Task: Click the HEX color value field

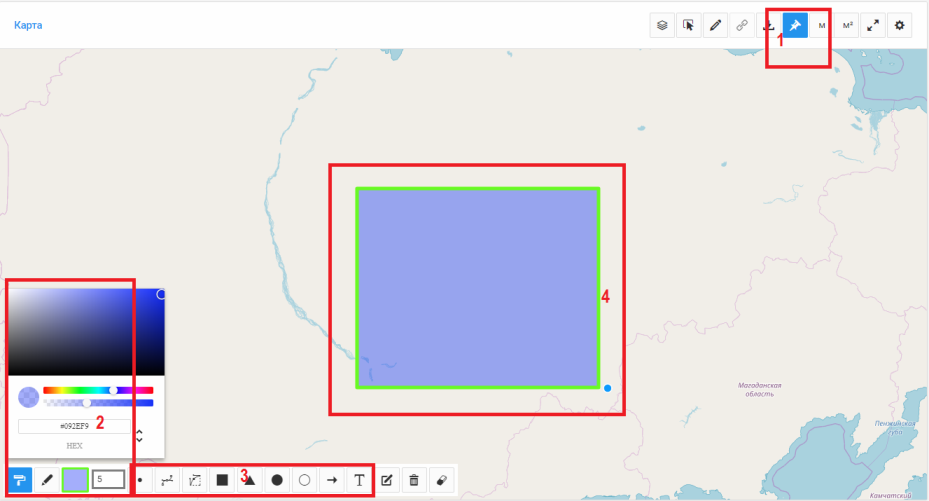Action: 74,426
